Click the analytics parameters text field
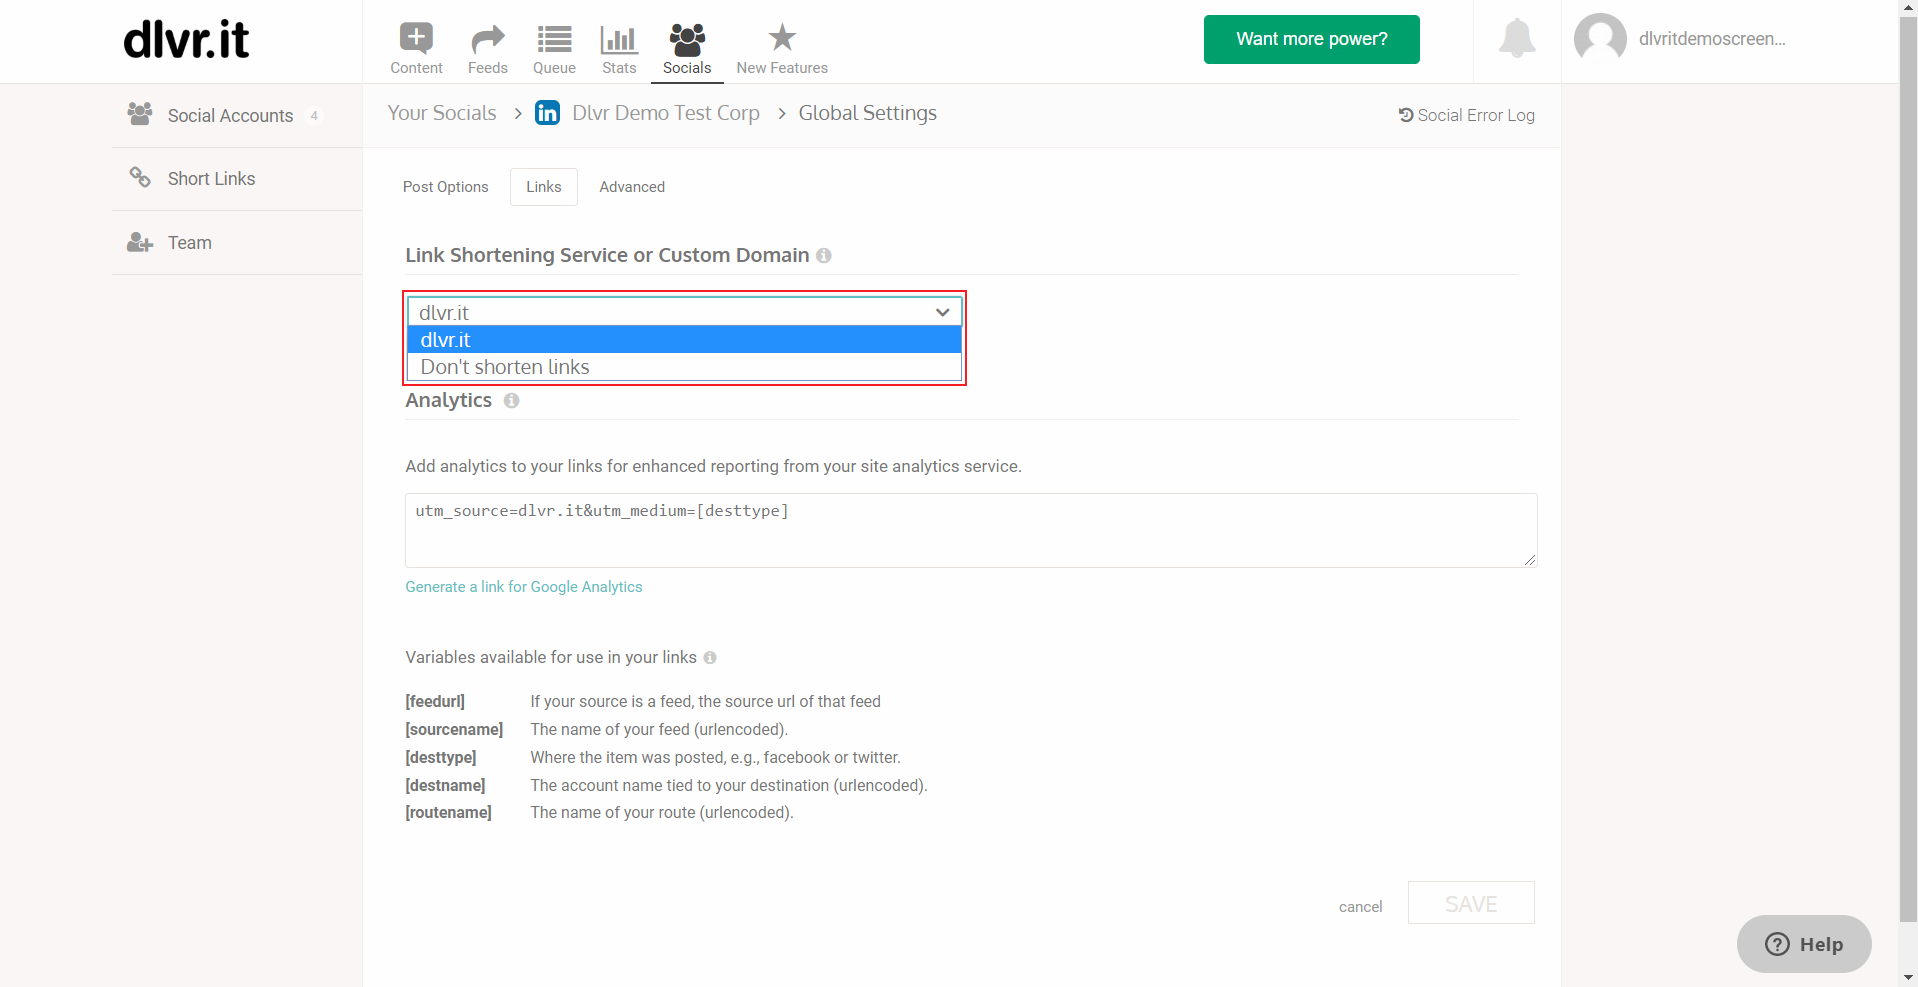The image size is (1918, 987). point(971,530)
